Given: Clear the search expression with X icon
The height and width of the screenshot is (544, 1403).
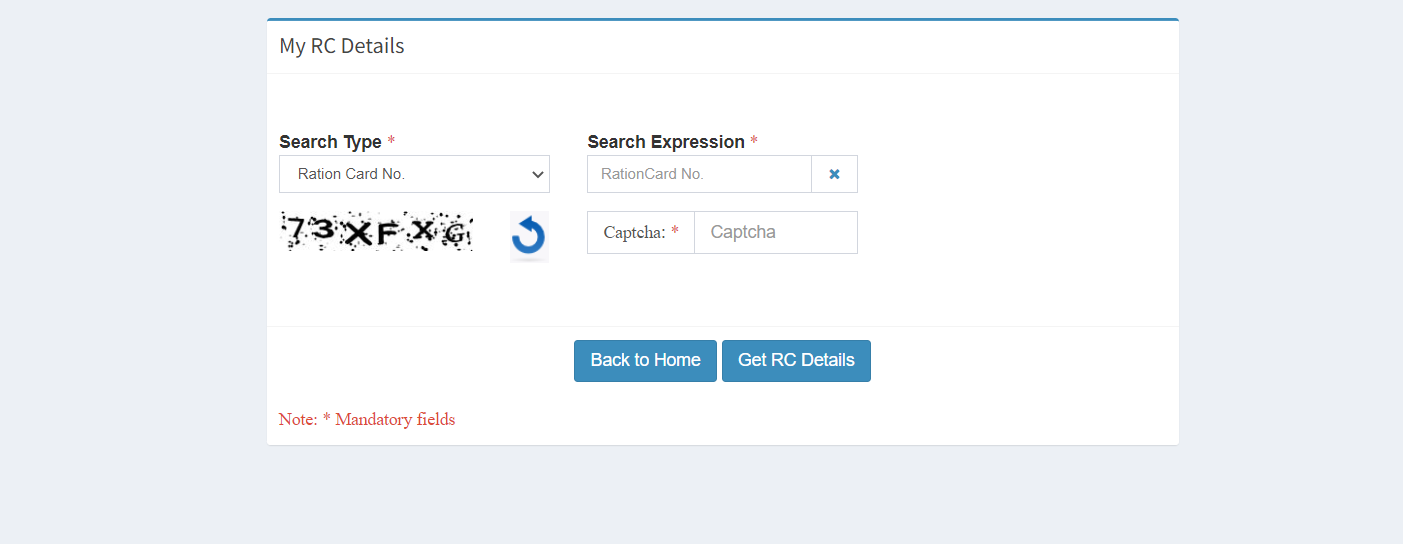Looking at the screenshot, I should click(834, 174).
